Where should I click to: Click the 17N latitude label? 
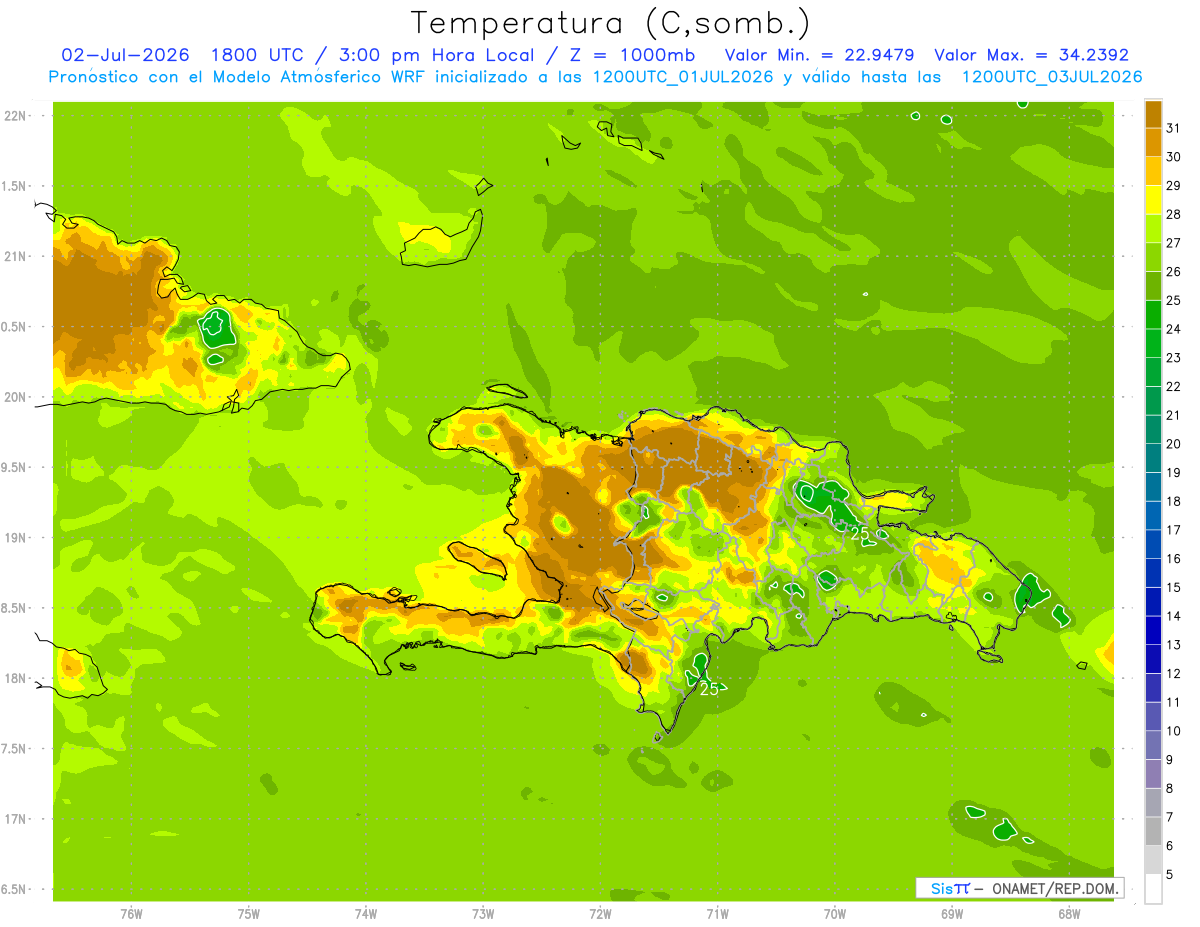15,819
